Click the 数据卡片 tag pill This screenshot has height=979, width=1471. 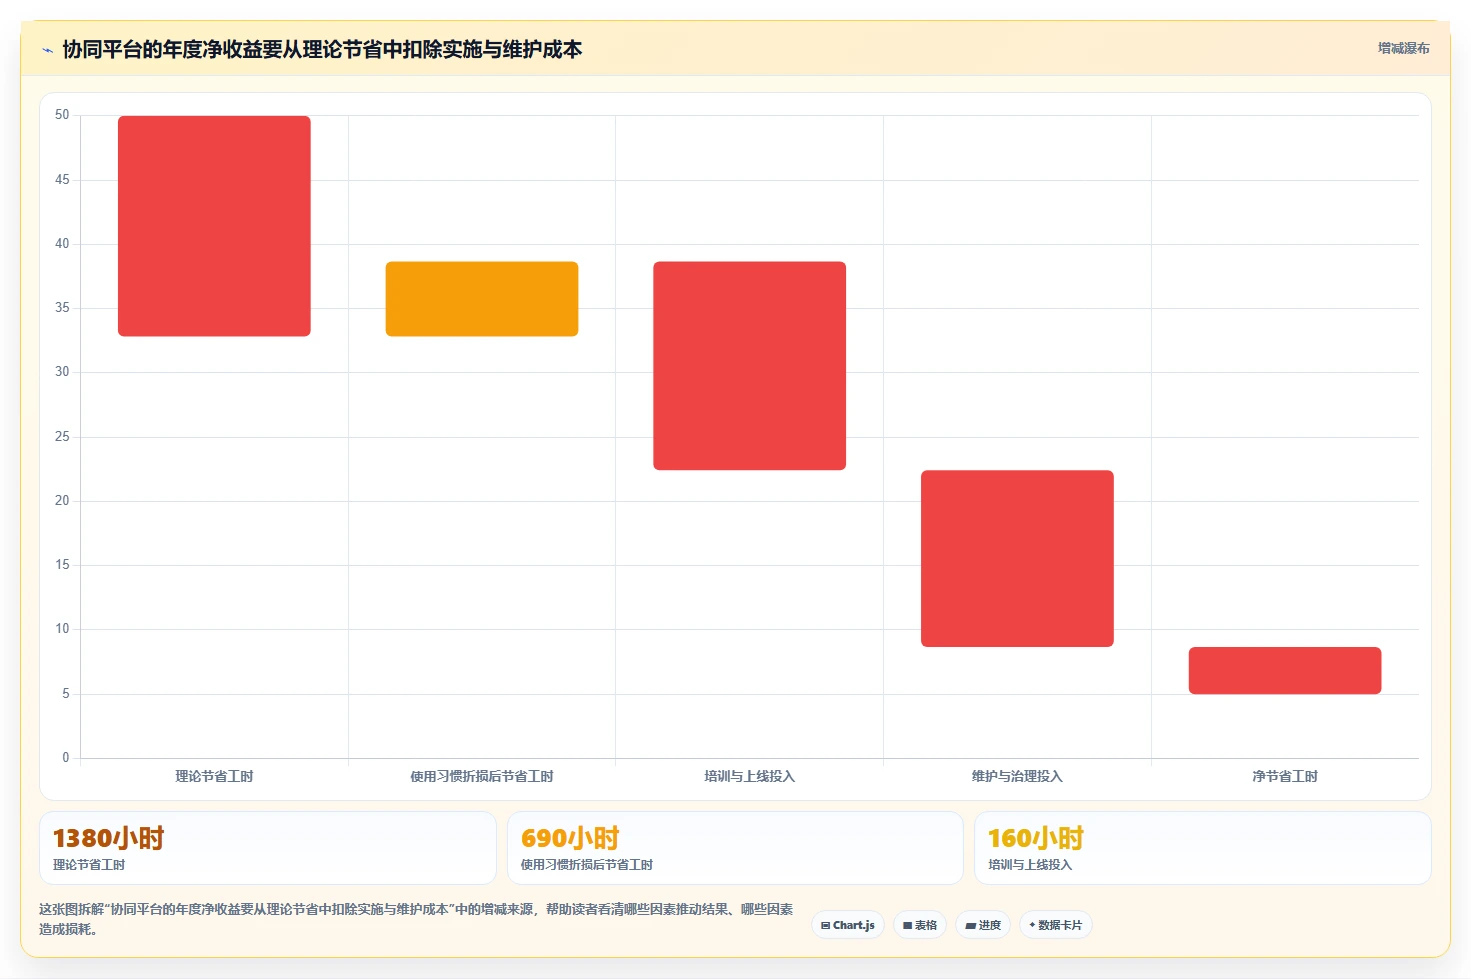point(1056,925)
